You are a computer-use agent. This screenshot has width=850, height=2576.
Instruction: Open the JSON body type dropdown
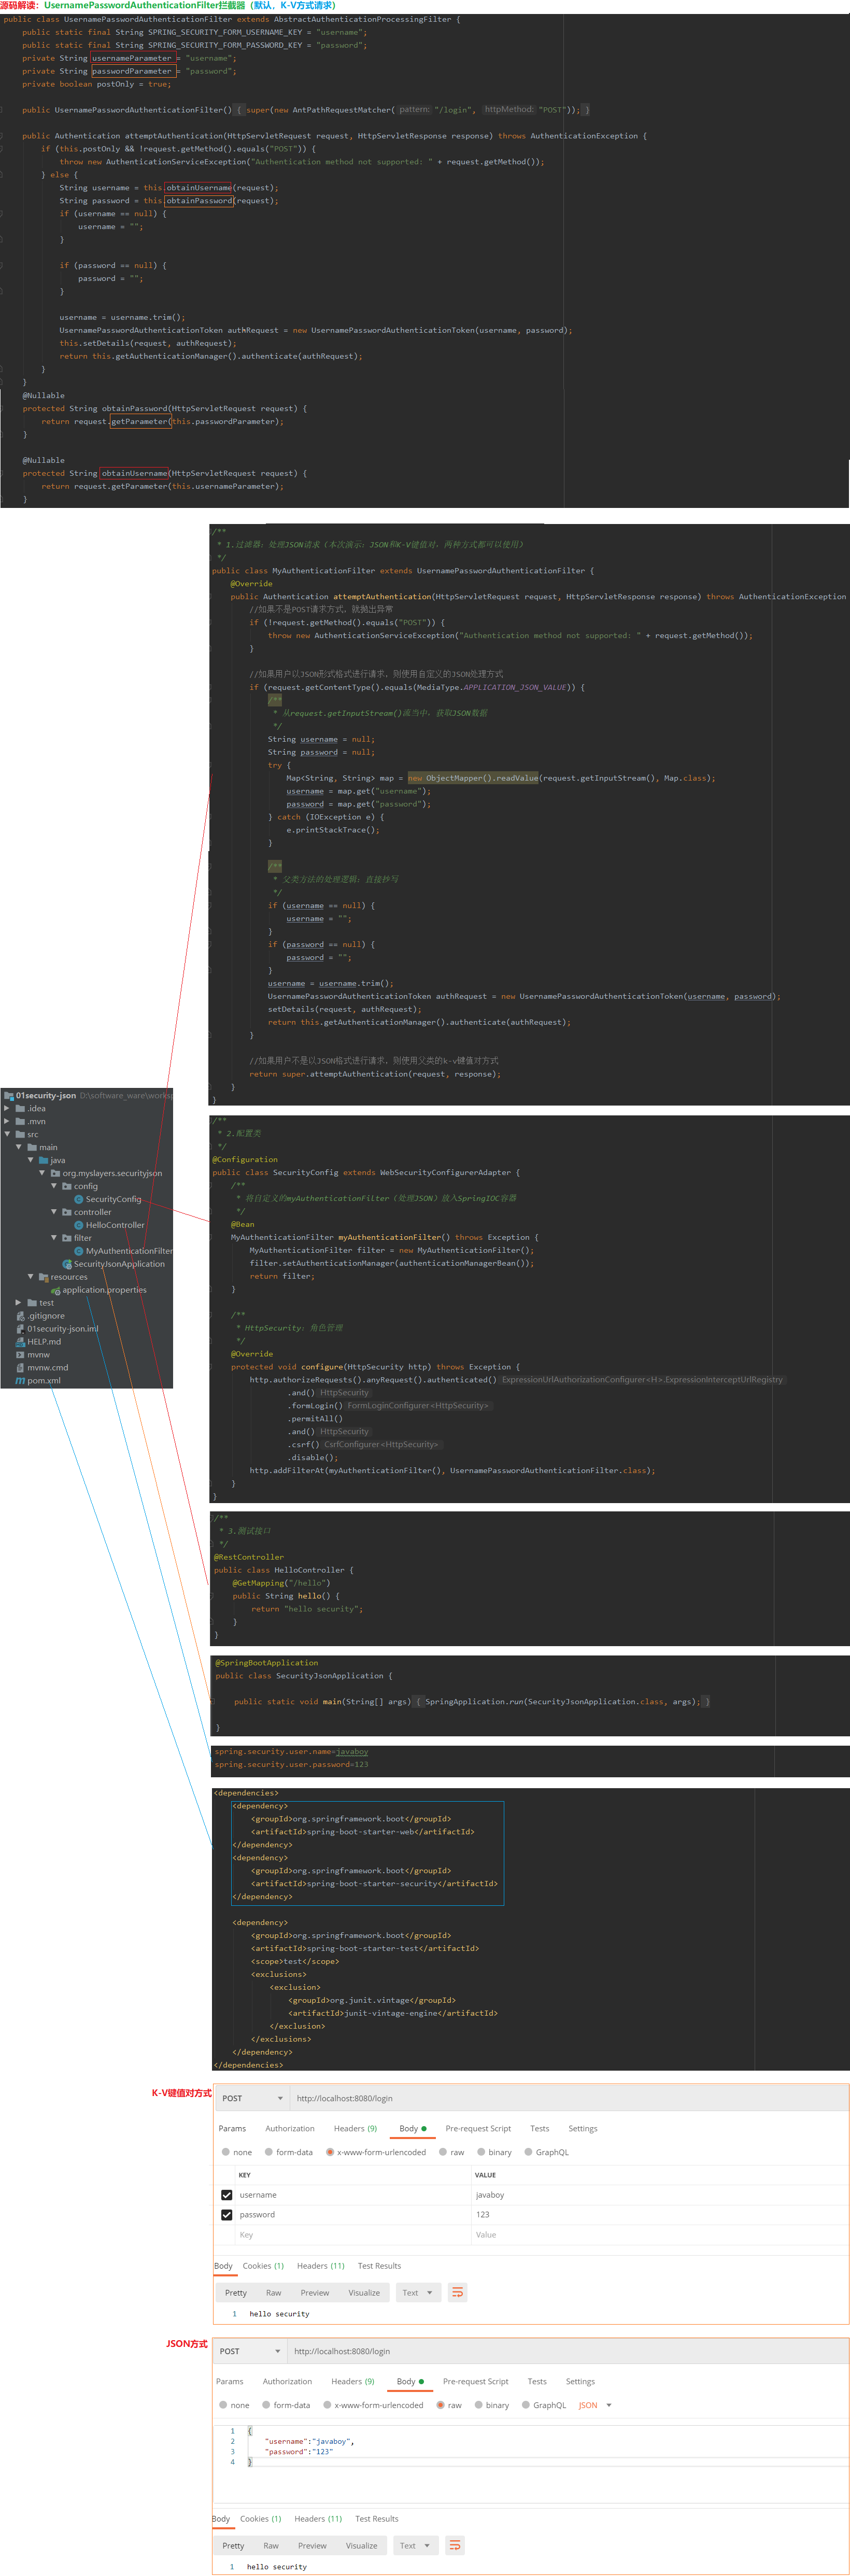click(608, 2405)
